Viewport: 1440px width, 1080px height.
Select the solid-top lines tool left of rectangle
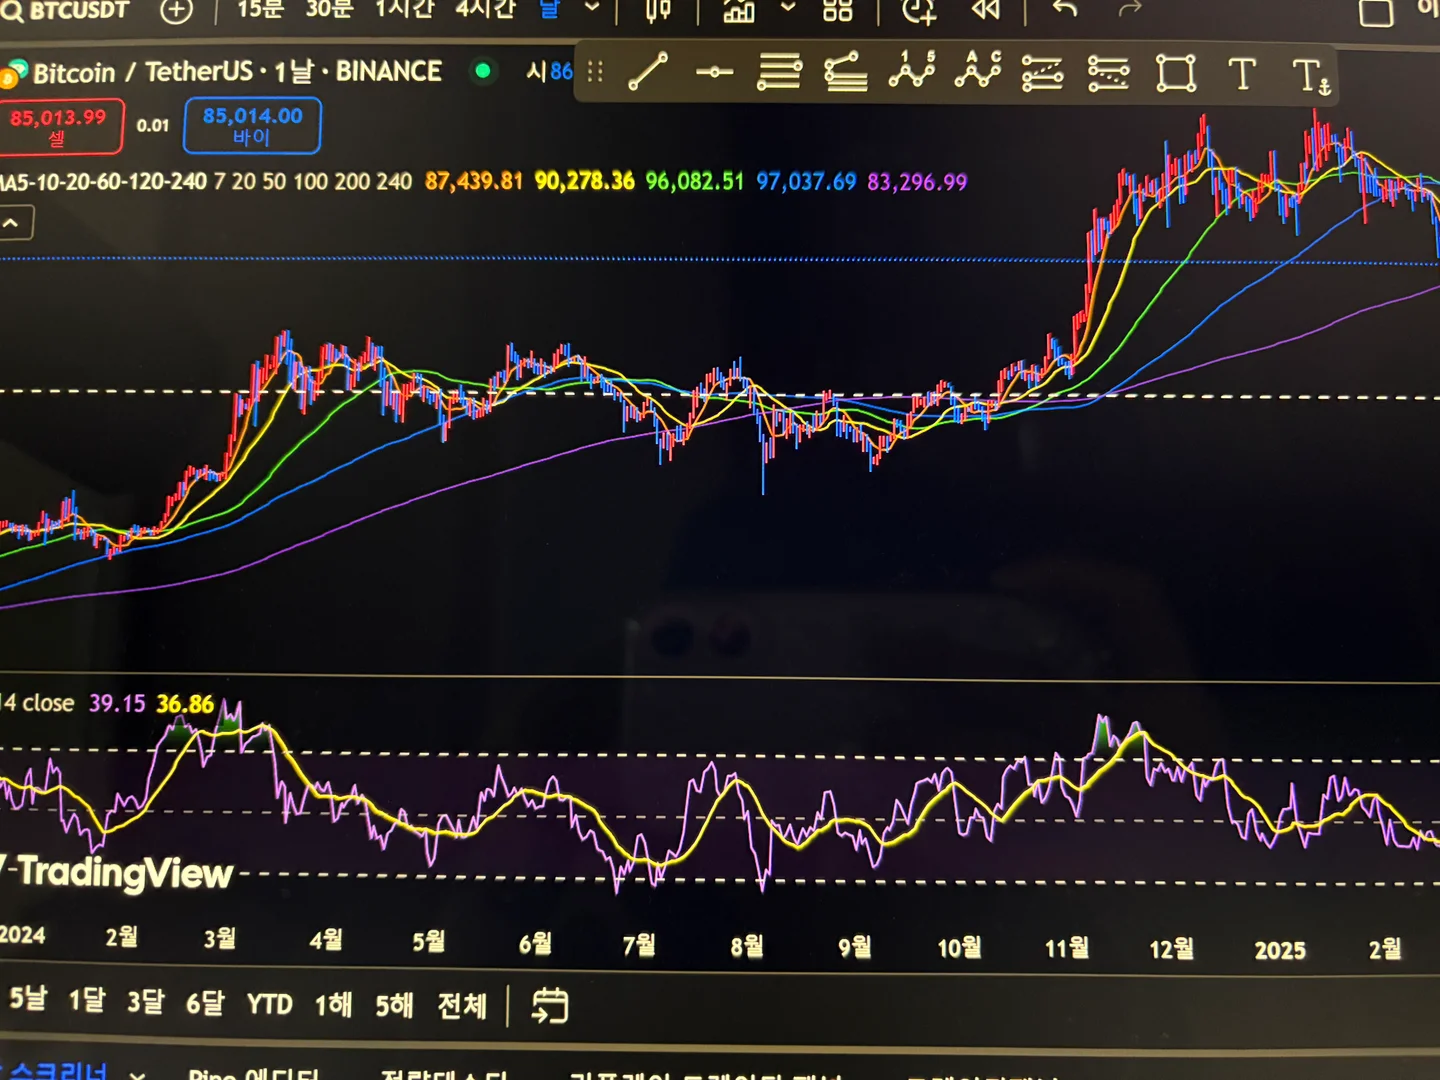1109,73
